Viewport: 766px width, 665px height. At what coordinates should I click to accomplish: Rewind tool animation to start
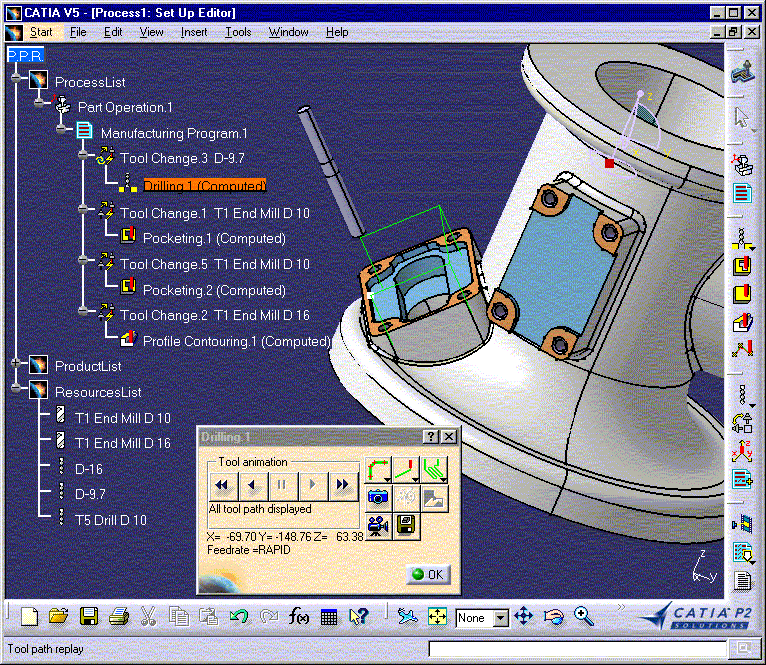point(223,485)
